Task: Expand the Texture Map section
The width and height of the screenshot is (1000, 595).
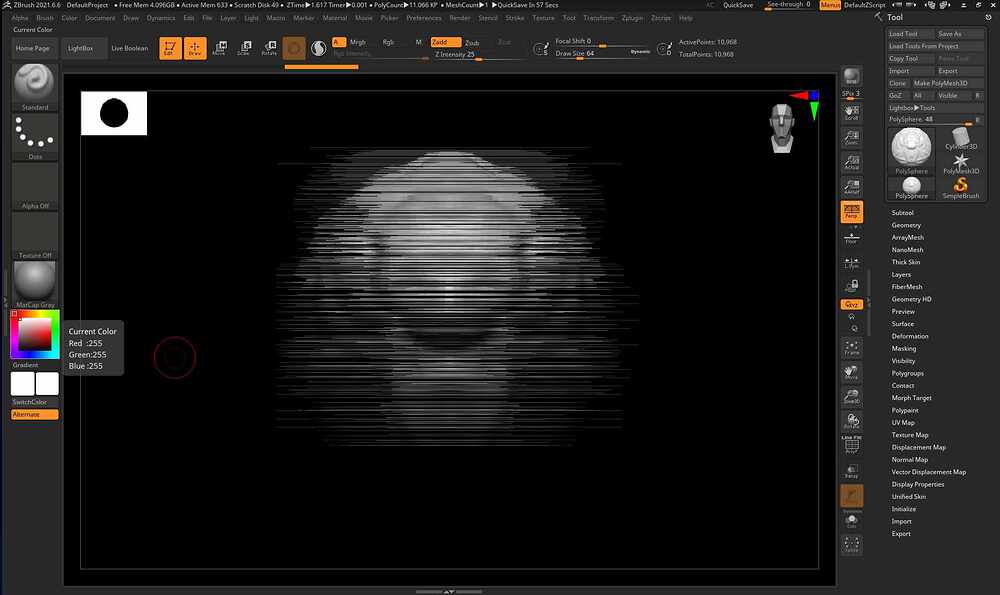Action: tap(910, 435)
